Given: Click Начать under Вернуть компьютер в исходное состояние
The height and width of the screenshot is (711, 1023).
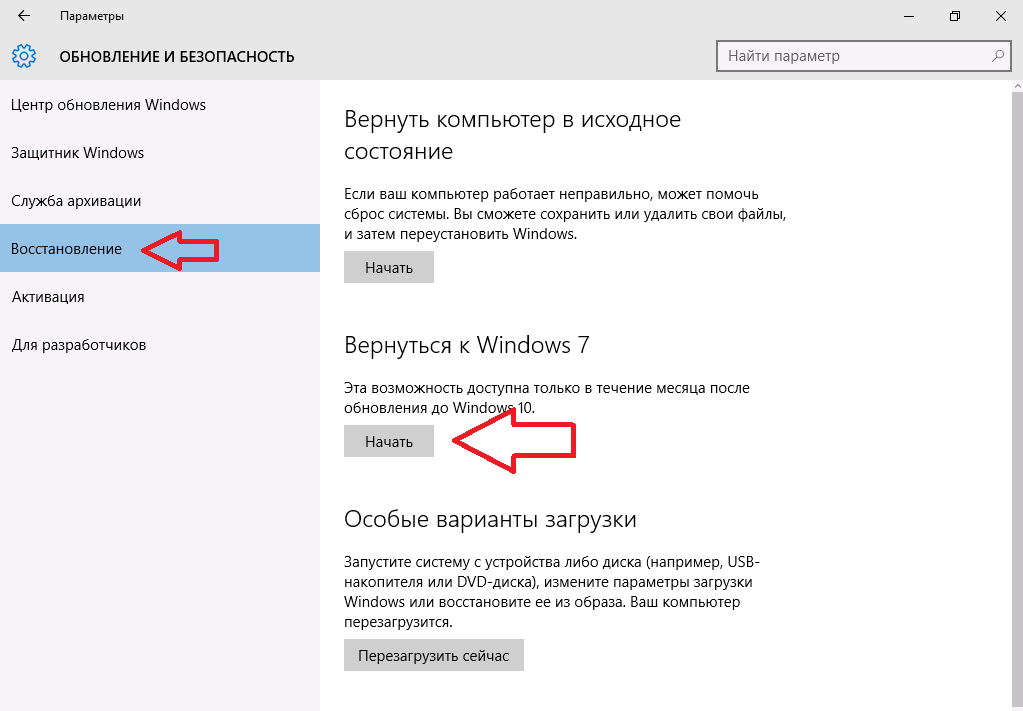Looking at the screenshot, I should click(x=389, y=267).
